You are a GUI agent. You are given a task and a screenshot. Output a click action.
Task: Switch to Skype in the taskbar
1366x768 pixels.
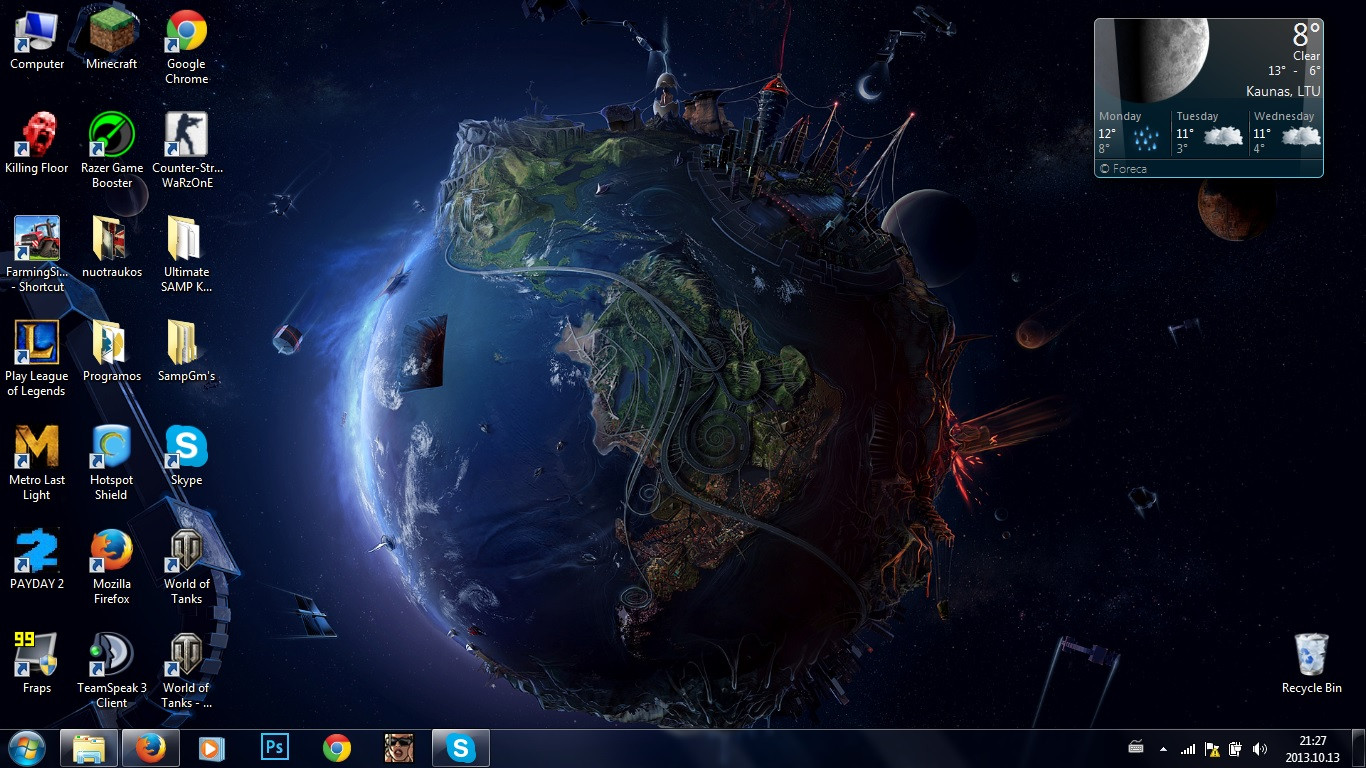point(461,748)
